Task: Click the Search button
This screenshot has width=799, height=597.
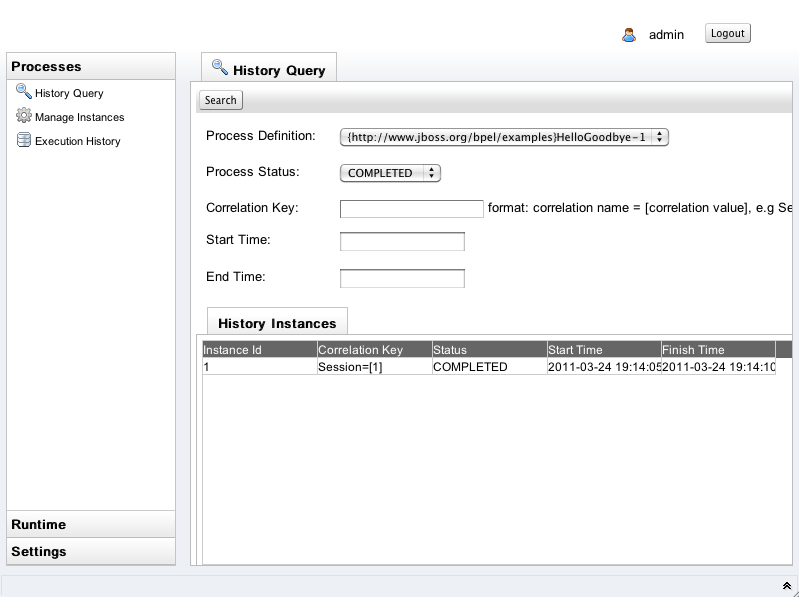Action: click(x=221, y=100)
